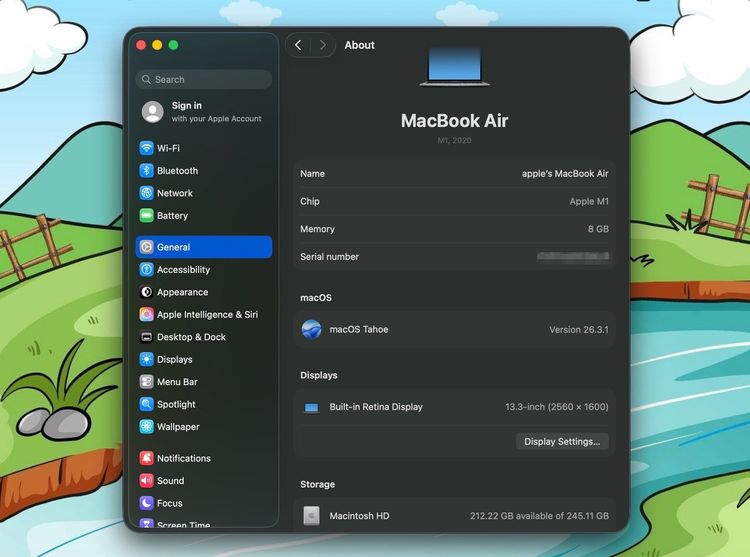Viewport: 750px width, 557px height.
Task: Click the Displays sidebar icon
Action: click(146, 359)
